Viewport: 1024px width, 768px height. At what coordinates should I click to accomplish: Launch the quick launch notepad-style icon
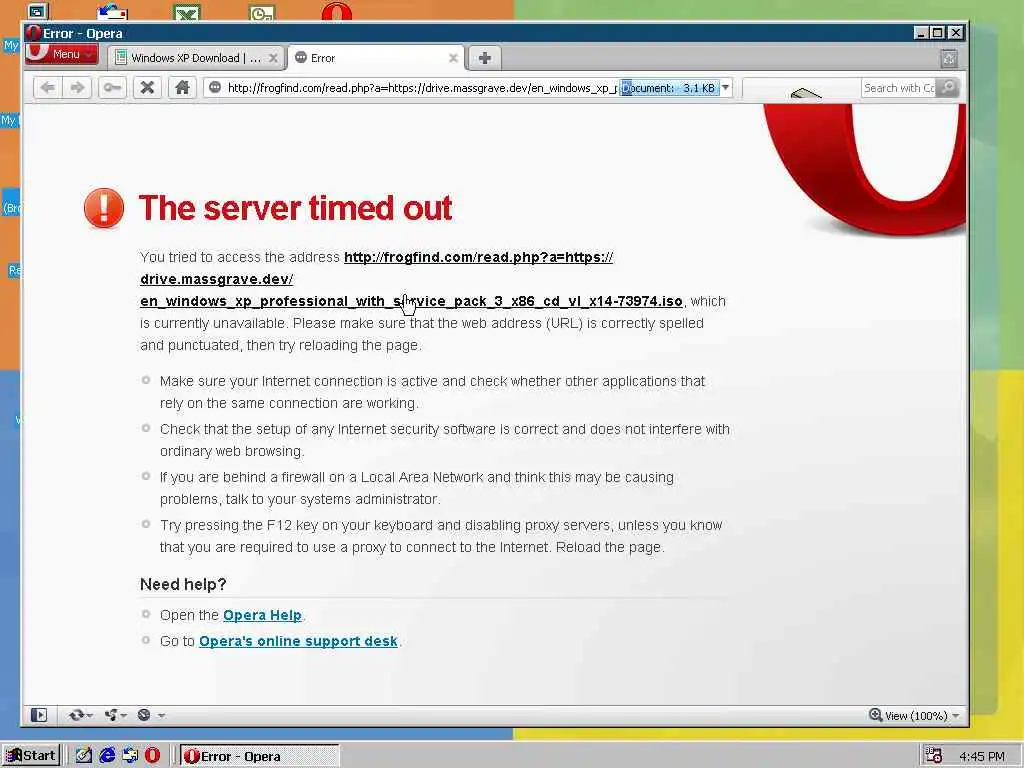tap(84, 756)
